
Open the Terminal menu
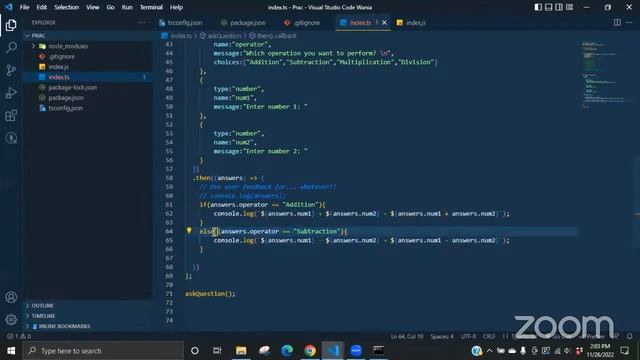[x=151, y=7]
